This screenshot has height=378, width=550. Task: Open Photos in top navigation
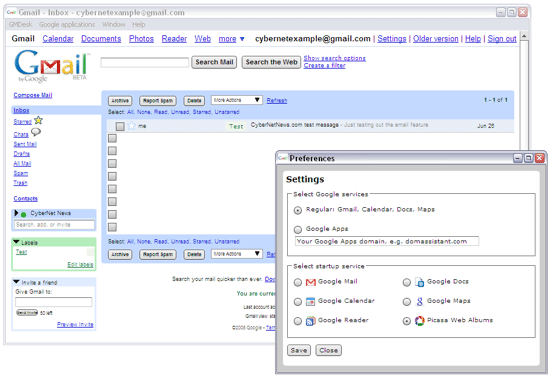pyautogui.click(x=141, y=39)
